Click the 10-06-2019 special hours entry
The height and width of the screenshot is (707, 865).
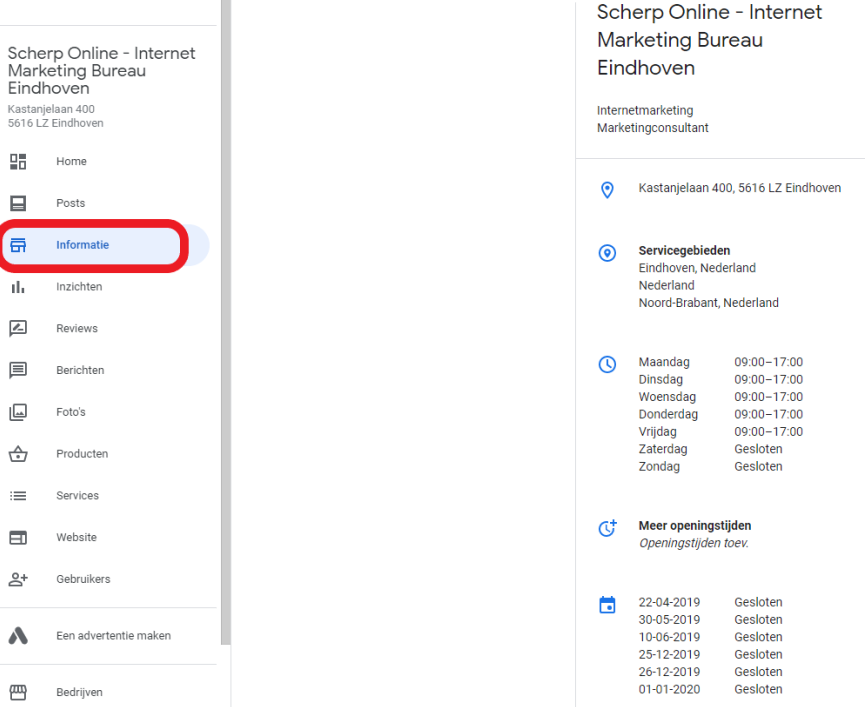[711, 637]
